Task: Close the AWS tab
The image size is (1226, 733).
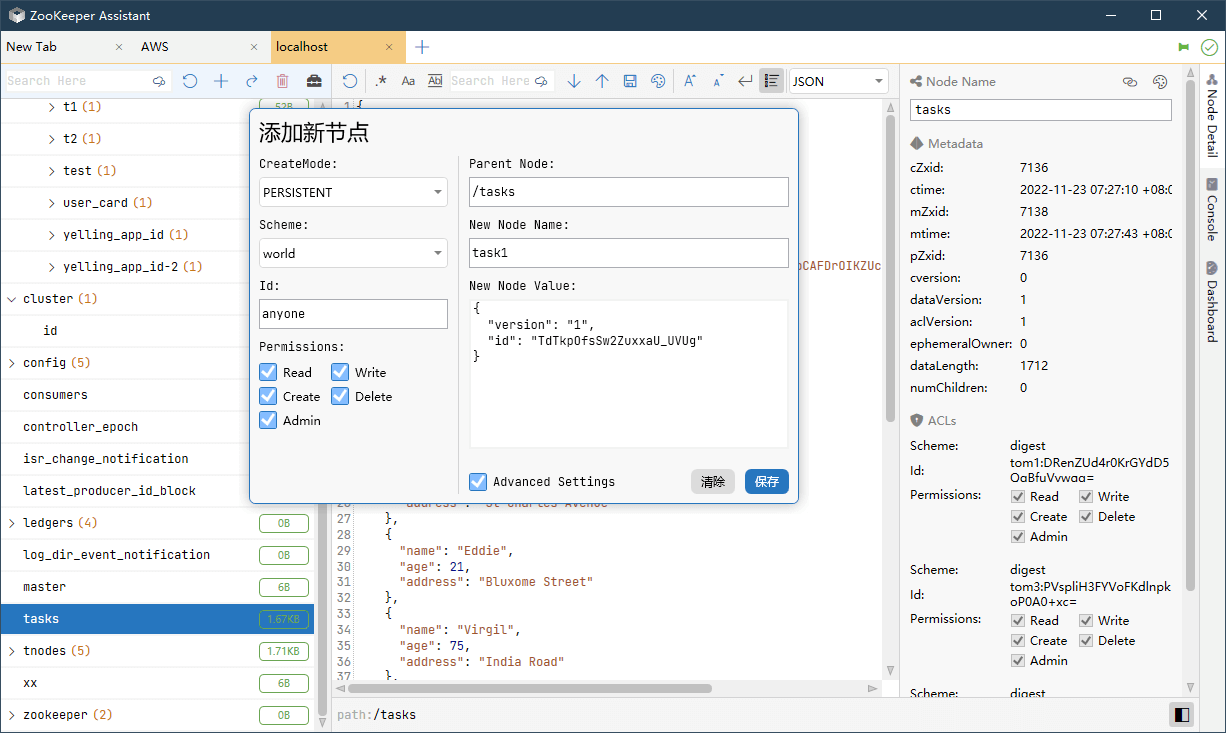Action: click(x=255, y=47)
